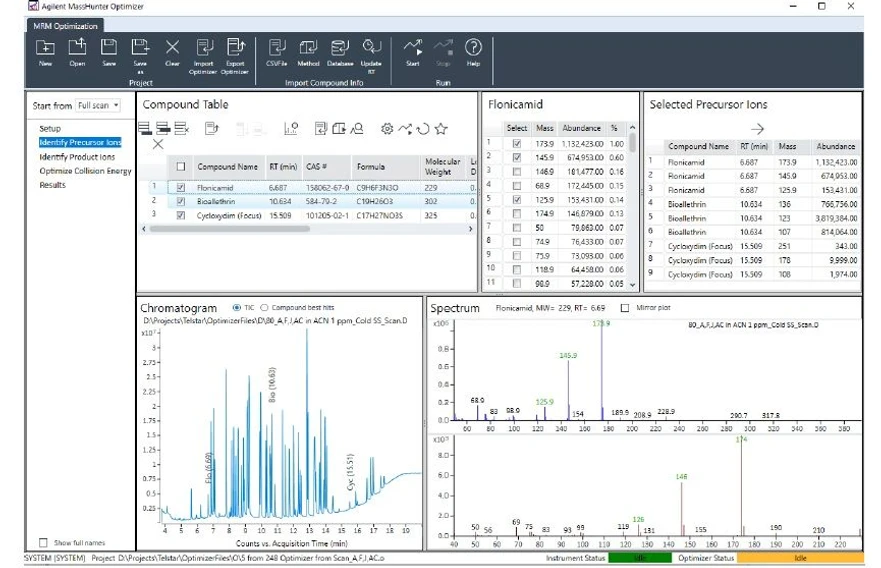Select Identify Precursor Ions step
The image size is (881, 568).
(80, 143)
